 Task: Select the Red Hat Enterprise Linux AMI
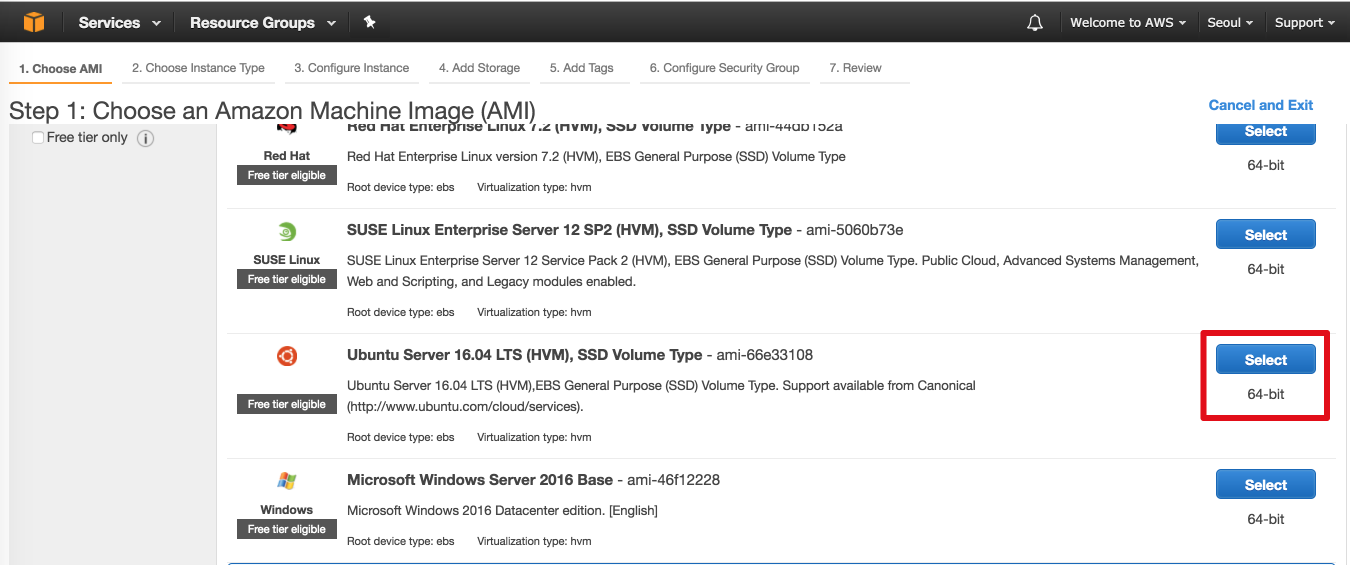(1265, 132)
